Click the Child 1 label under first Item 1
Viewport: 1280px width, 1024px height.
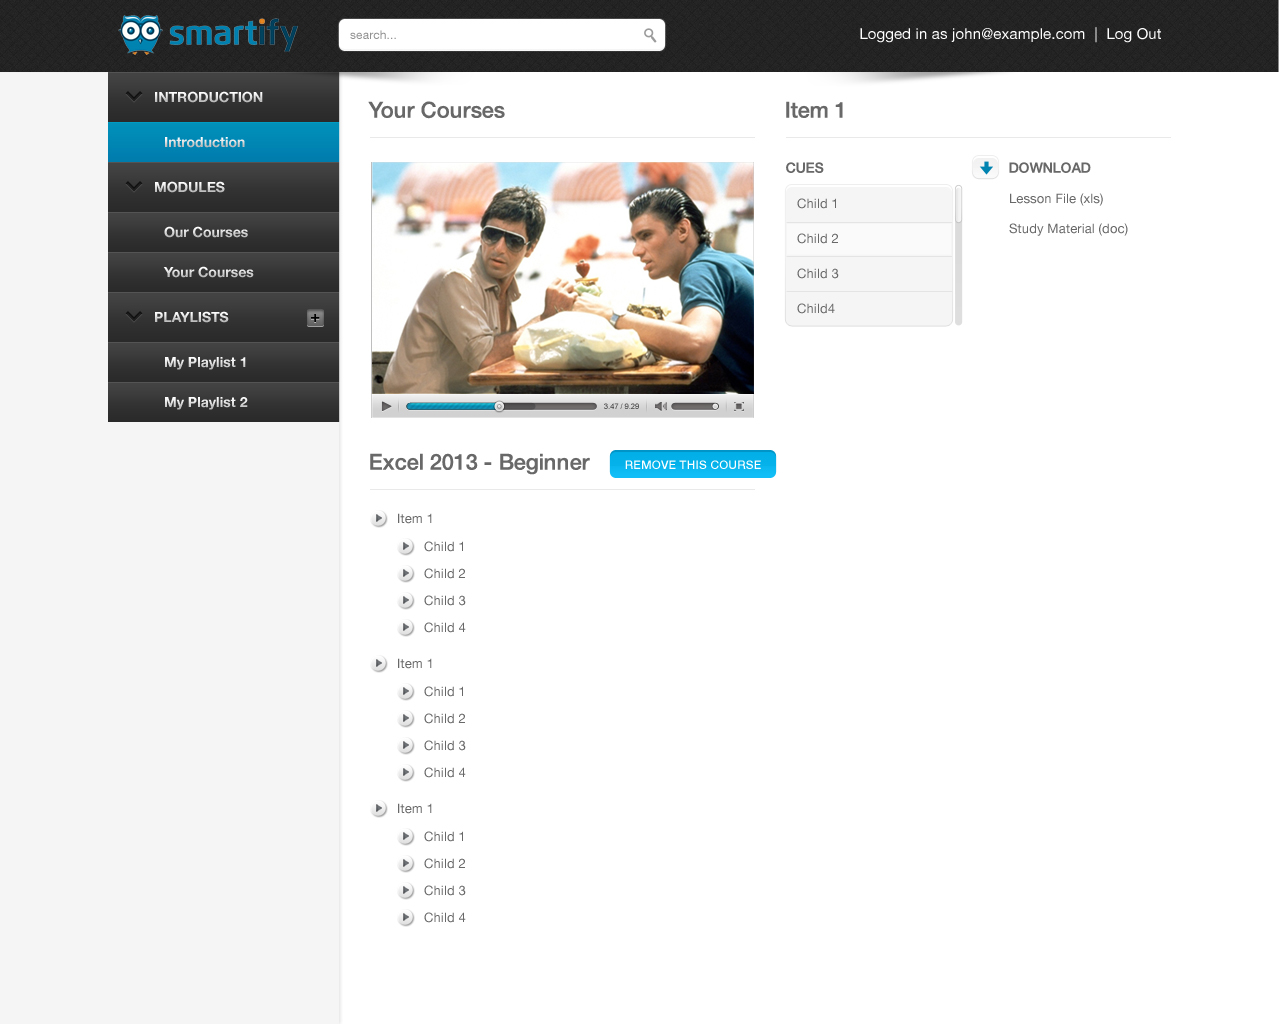click(x=444, y=547)
